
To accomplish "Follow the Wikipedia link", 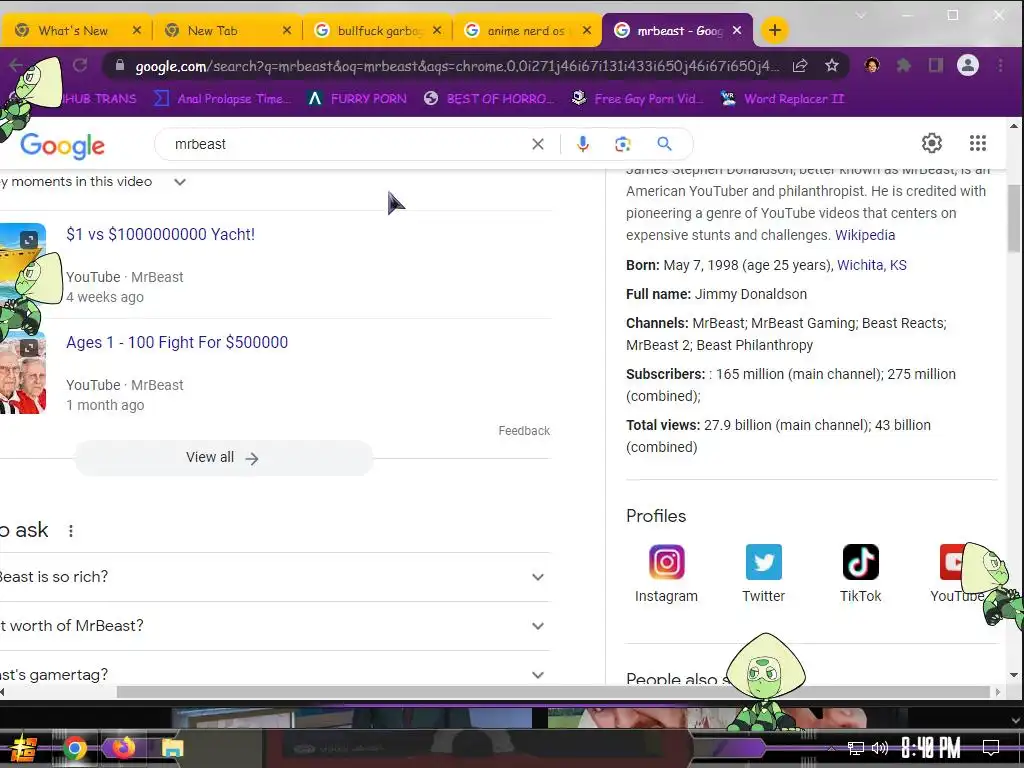I will point(865,235).
